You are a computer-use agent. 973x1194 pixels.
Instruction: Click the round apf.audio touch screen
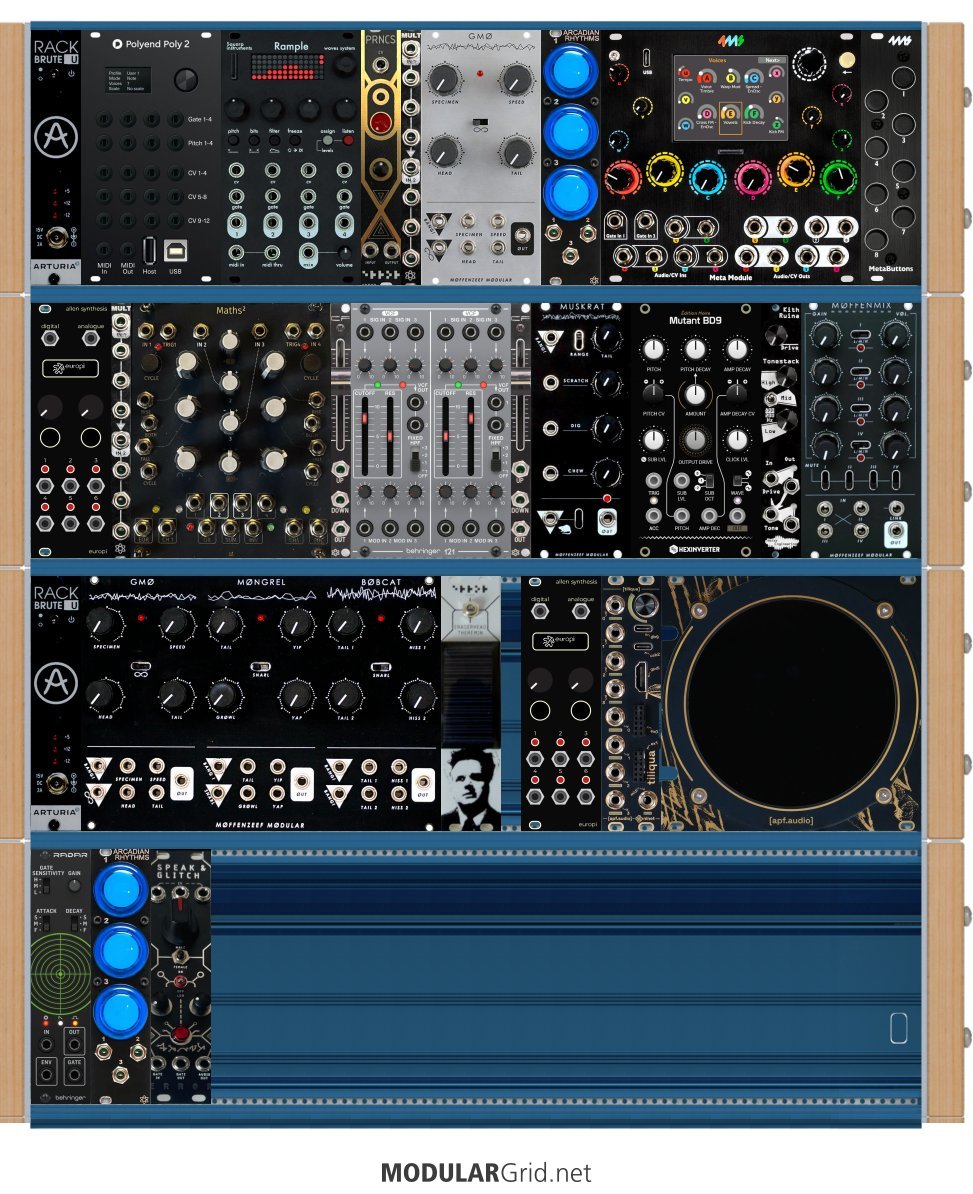[x=792, y=701]
